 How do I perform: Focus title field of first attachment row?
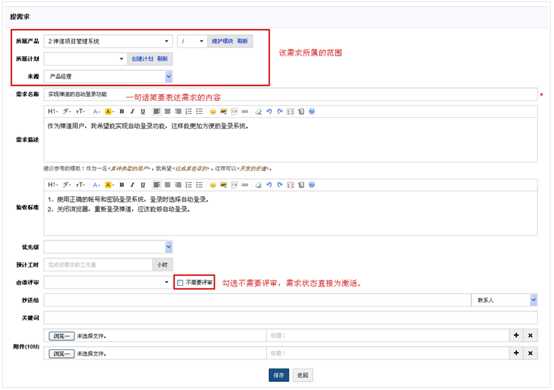(388, 335)
